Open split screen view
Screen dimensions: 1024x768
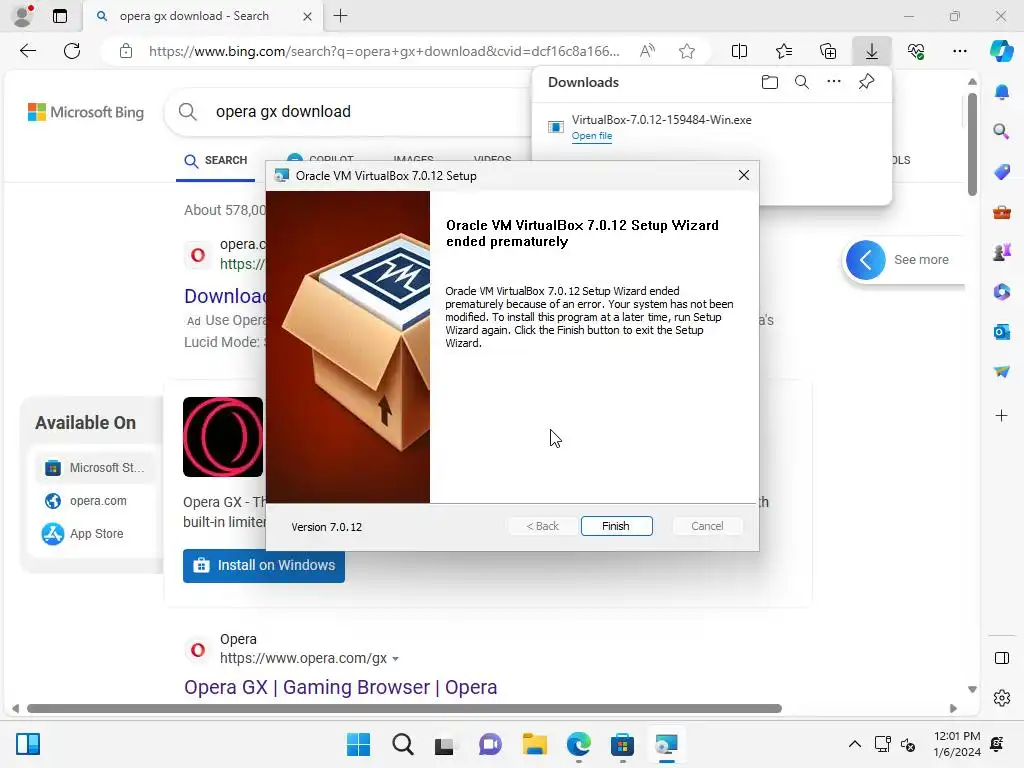click(x=739, y=51)
